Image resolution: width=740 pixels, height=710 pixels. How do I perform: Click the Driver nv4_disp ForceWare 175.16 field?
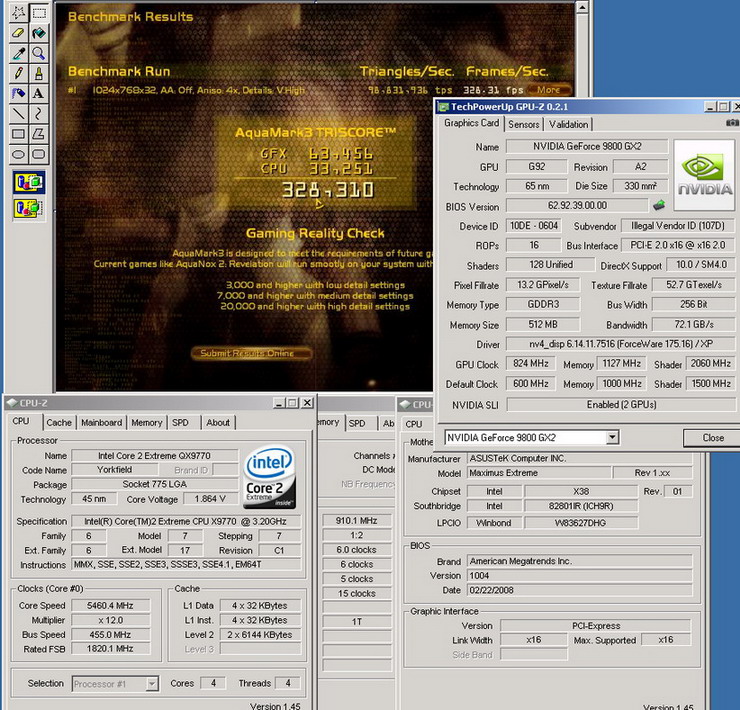621,344
